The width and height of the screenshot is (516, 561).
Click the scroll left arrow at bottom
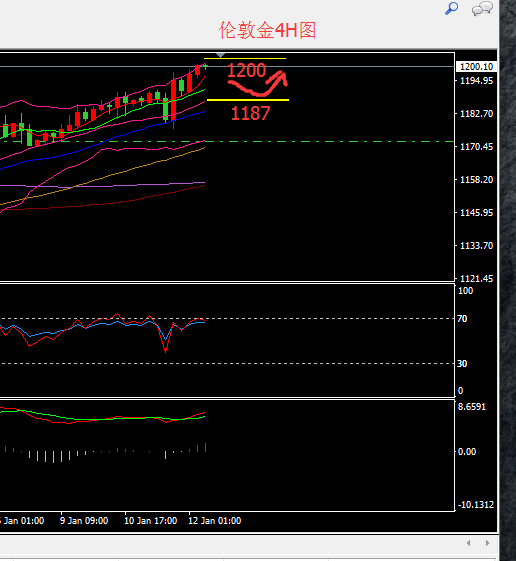click(468, 543)
